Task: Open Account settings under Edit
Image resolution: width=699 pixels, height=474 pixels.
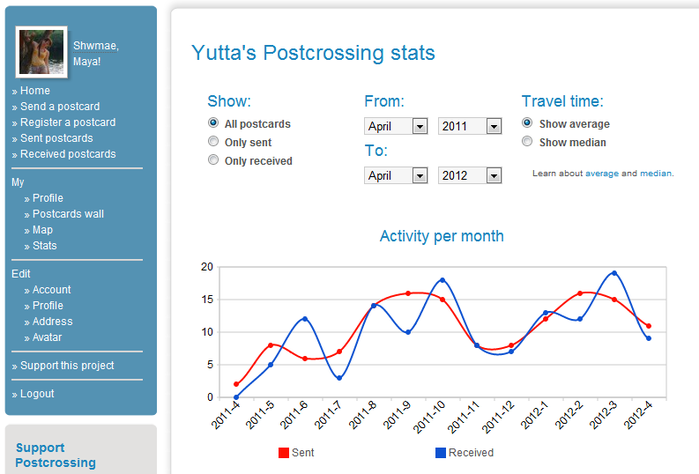Action: tap(51, 290)
